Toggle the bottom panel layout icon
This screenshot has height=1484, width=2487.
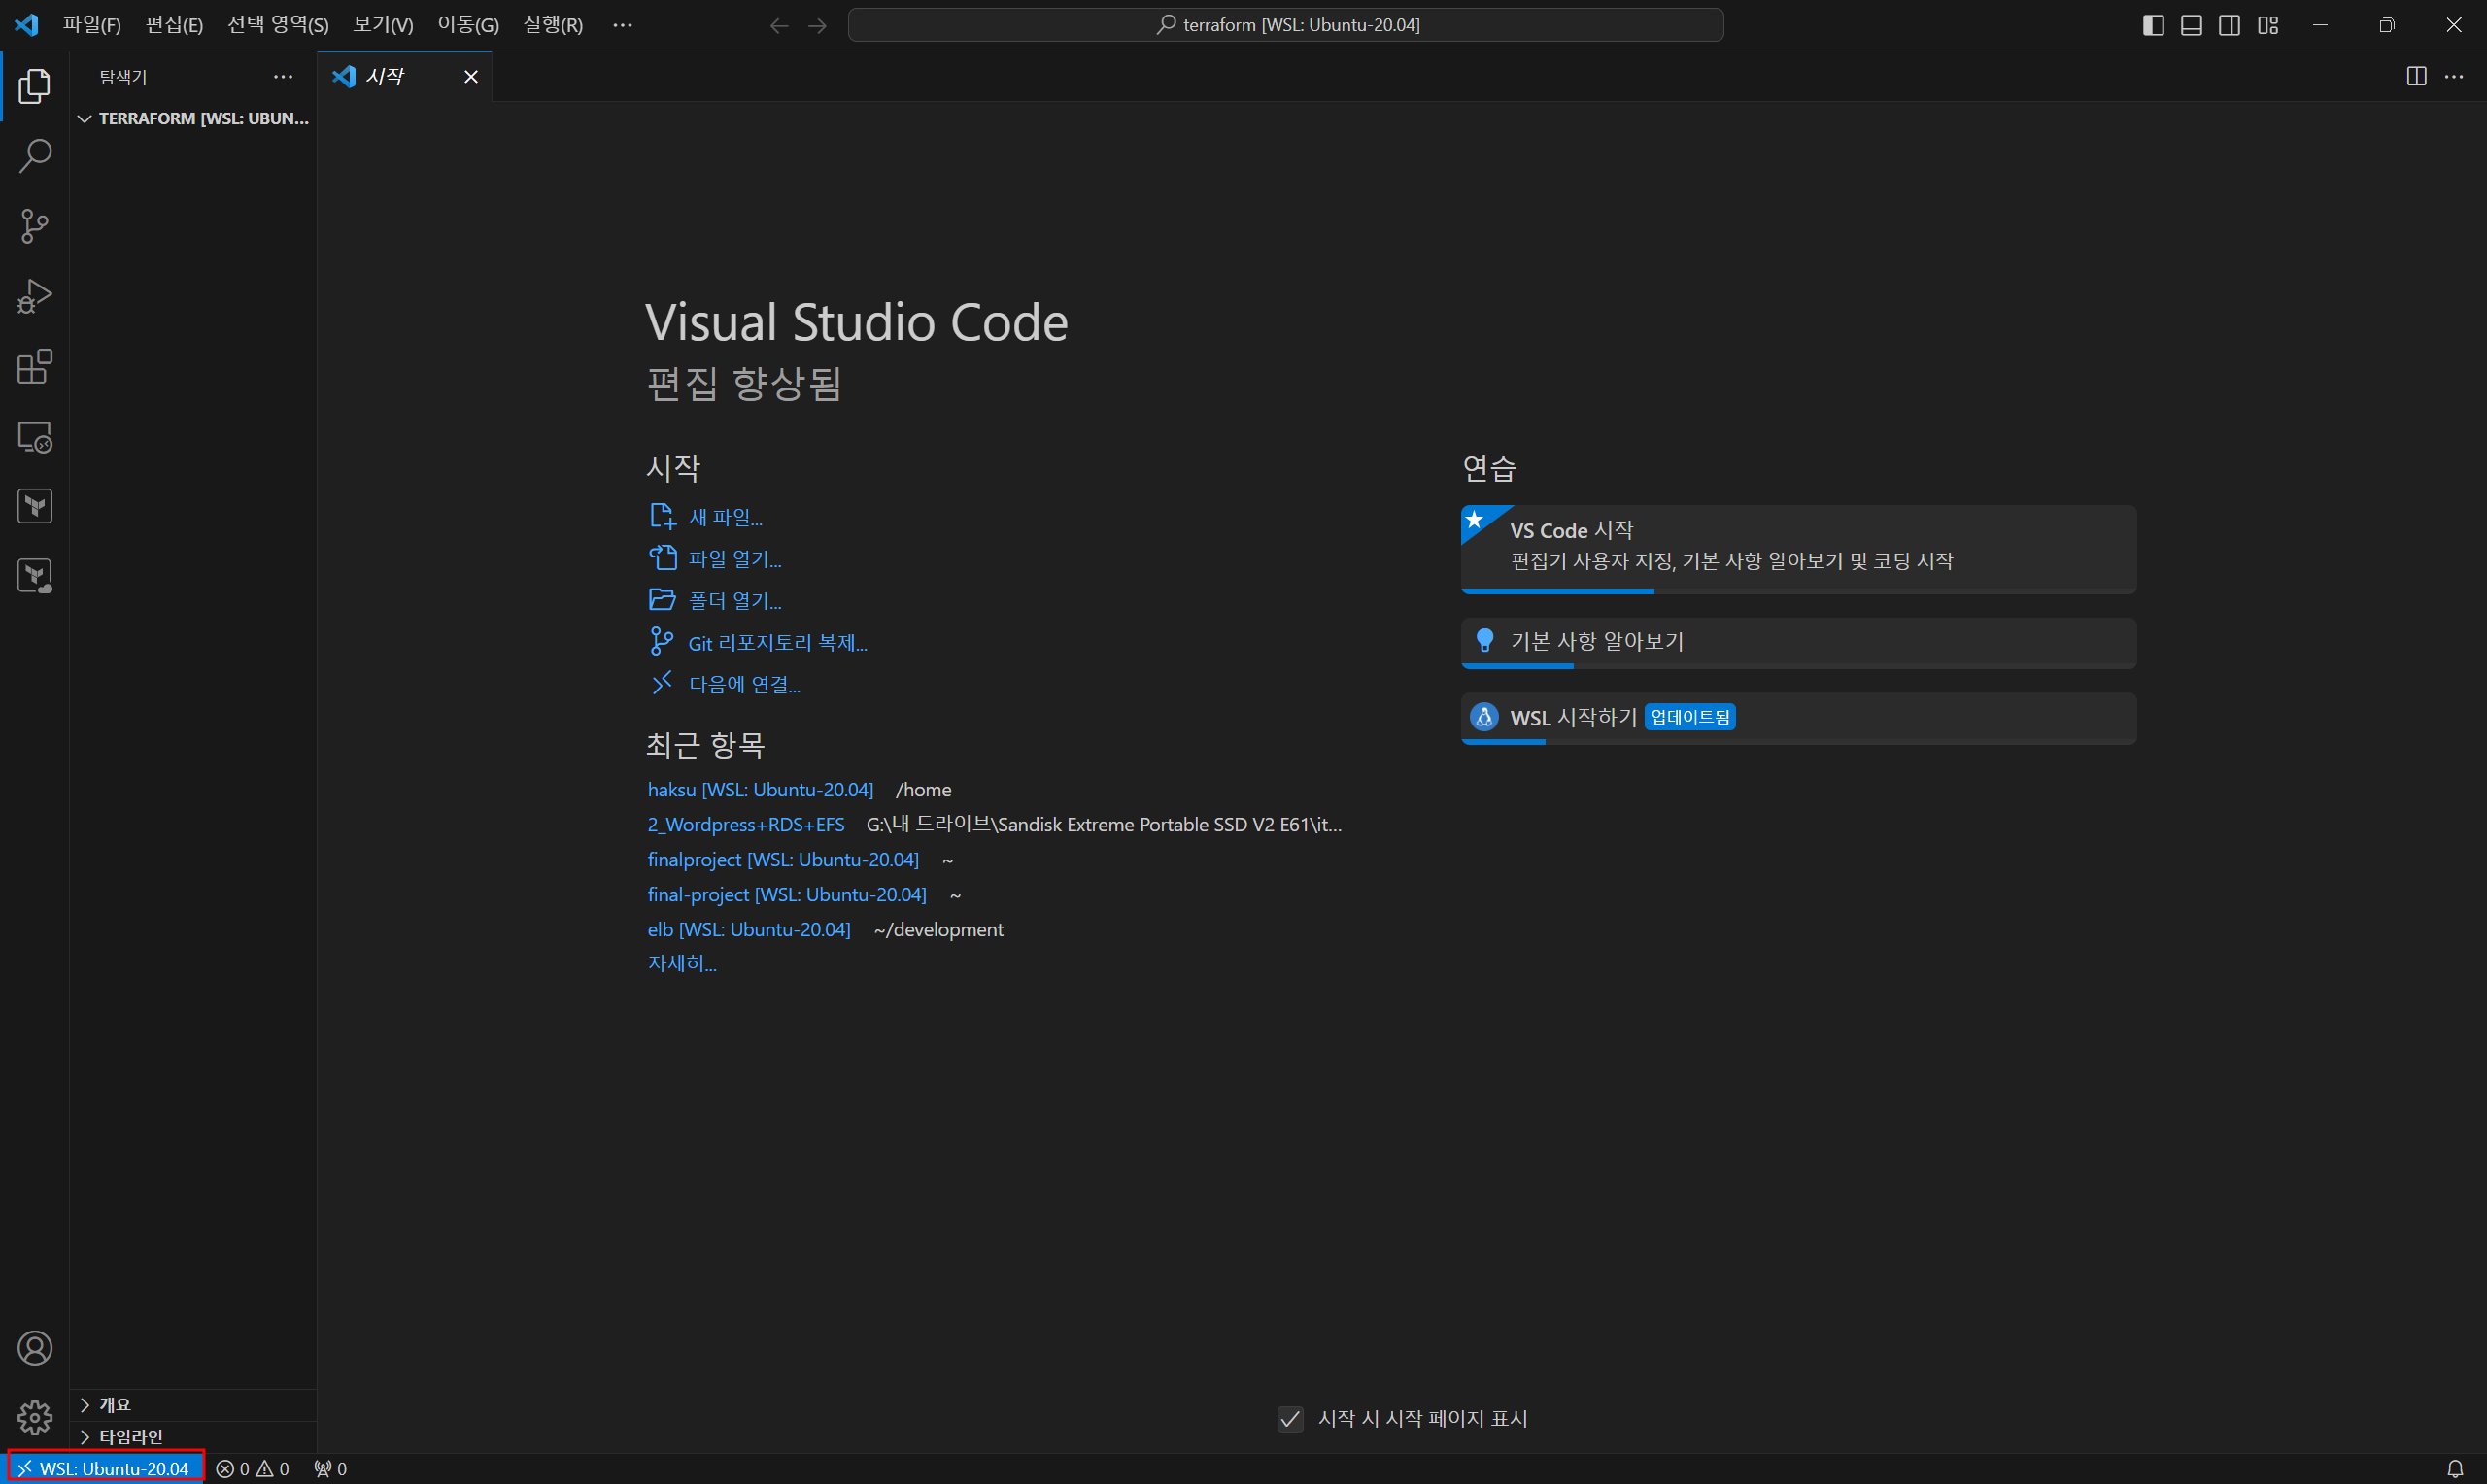point(2191,25)
